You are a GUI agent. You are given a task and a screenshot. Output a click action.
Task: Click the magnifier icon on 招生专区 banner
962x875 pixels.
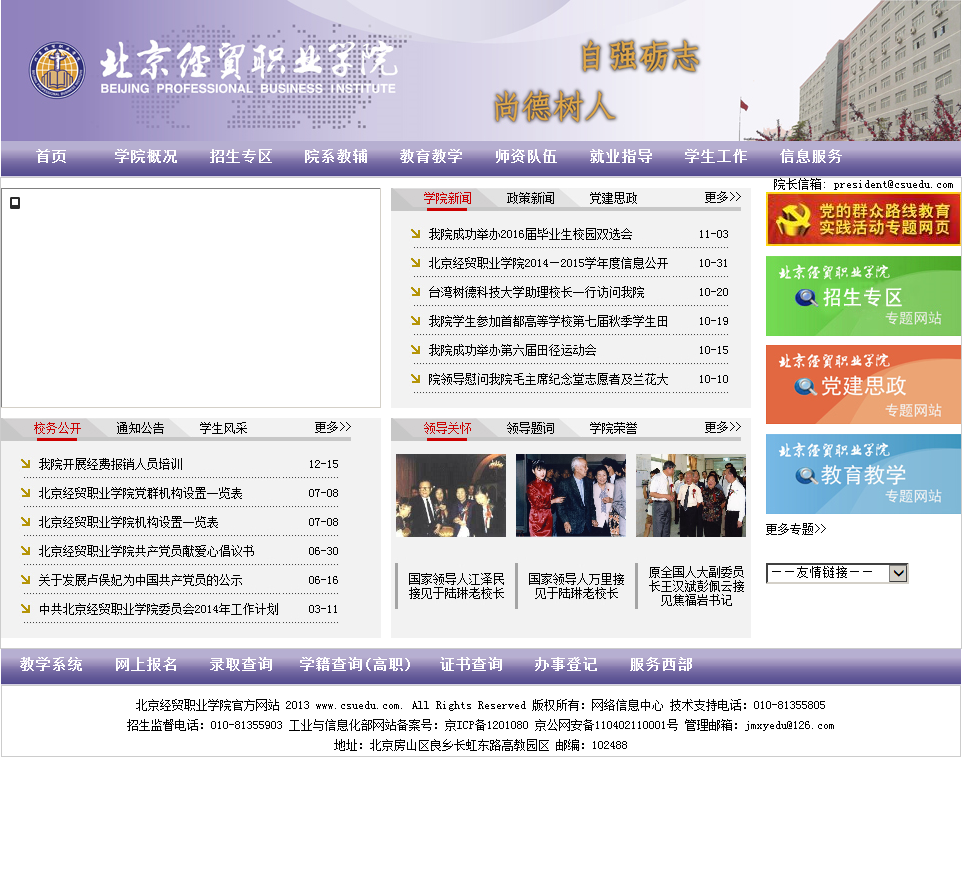(806, 298)
